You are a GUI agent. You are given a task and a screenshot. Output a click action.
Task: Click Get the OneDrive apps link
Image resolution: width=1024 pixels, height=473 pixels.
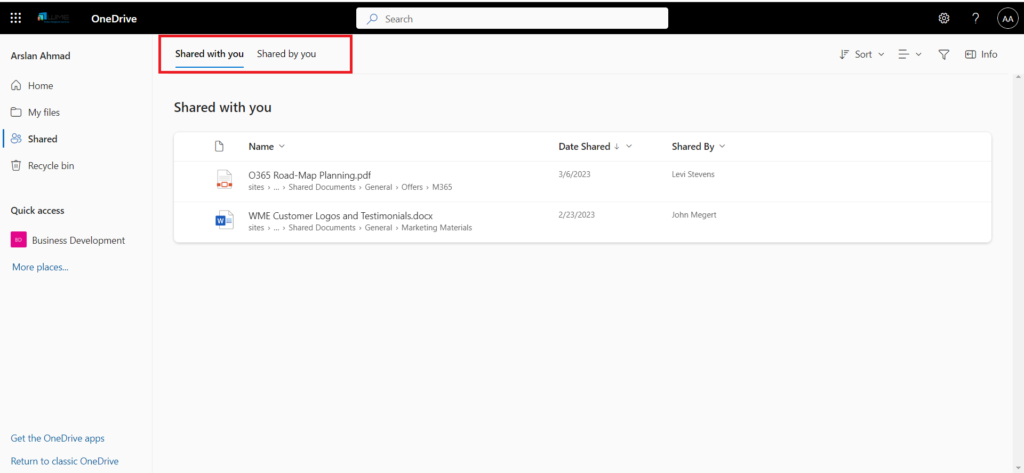pos(57,438)
